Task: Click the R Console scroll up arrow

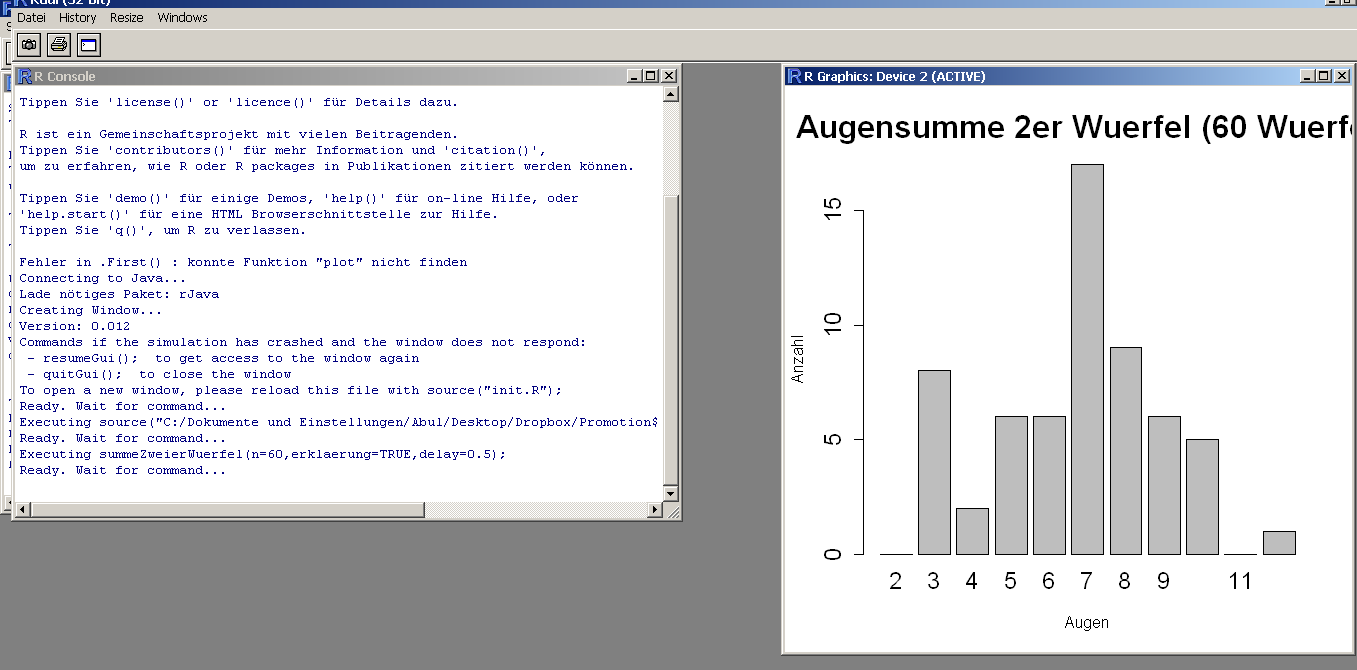Action: click(671, 94)
